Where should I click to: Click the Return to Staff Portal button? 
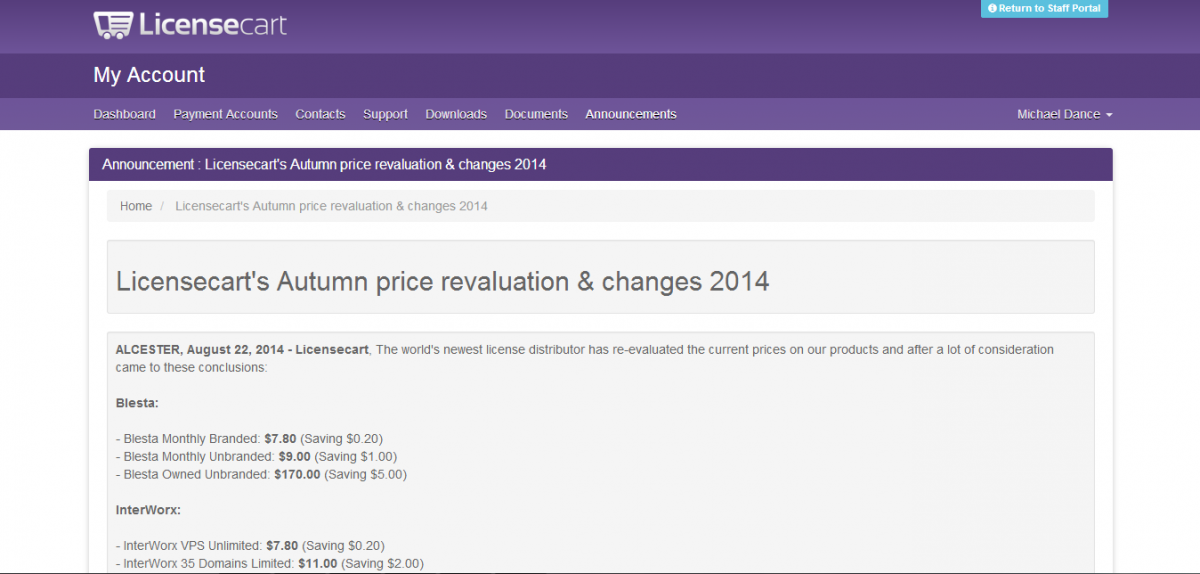pos(1044,8)
